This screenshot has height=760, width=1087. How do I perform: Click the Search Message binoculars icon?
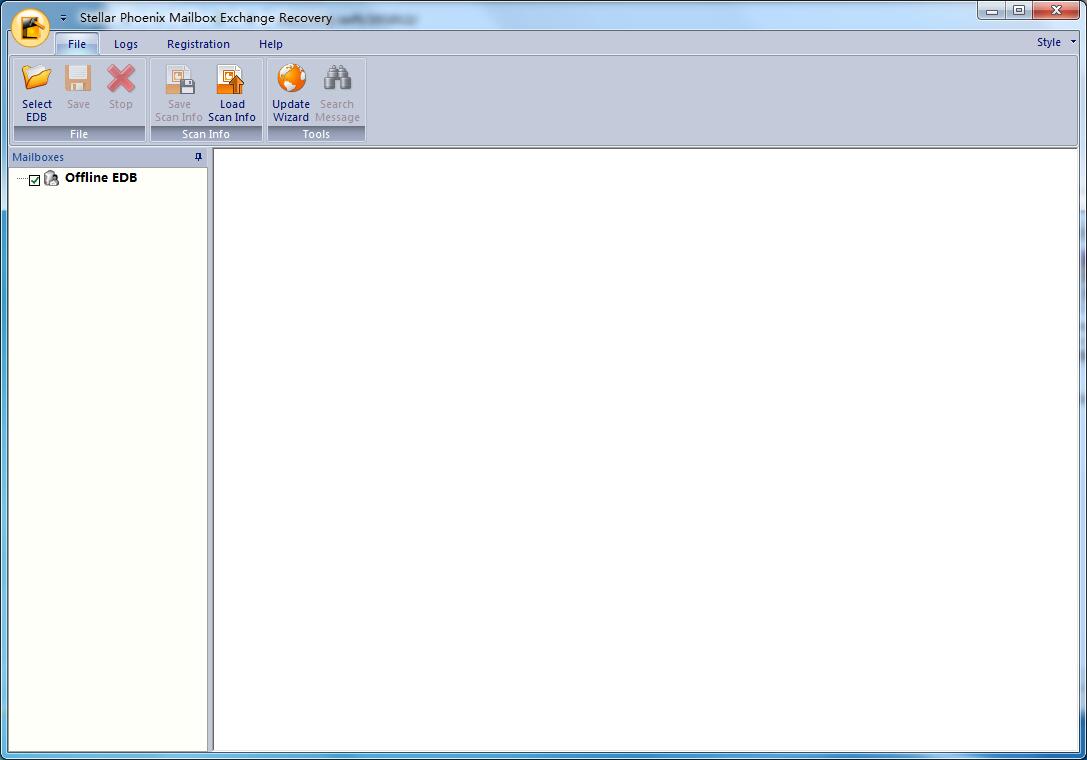click(337, 78)
